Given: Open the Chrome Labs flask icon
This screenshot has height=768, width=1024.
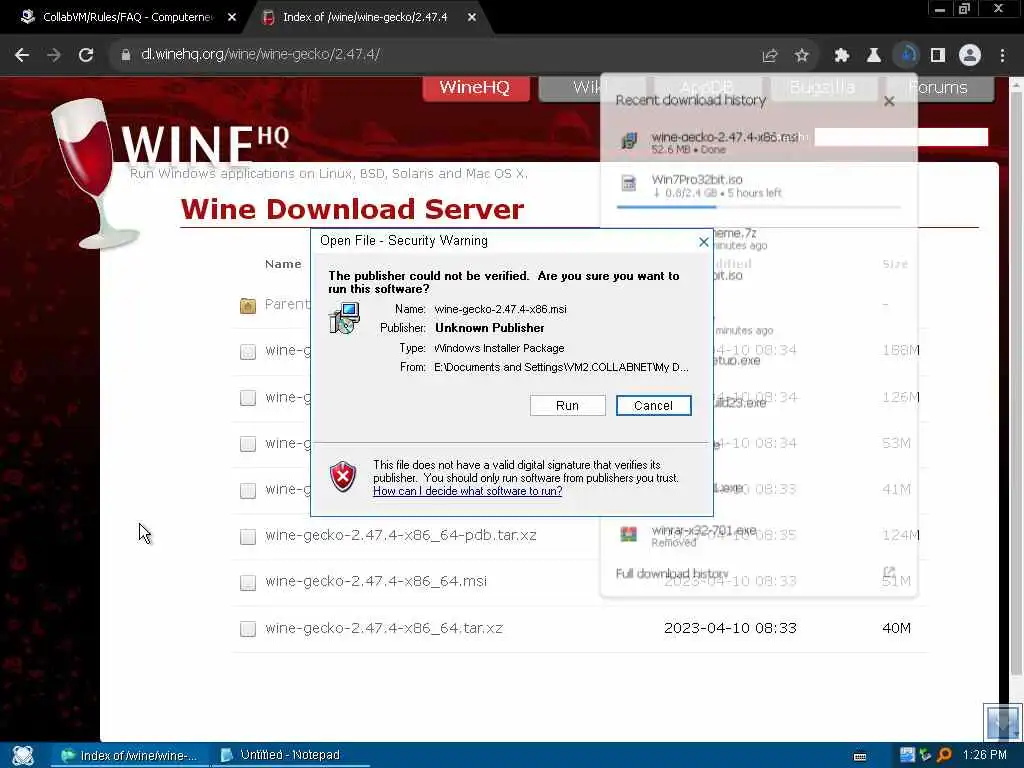Looking at the screenshot, I should pos(874,56).
